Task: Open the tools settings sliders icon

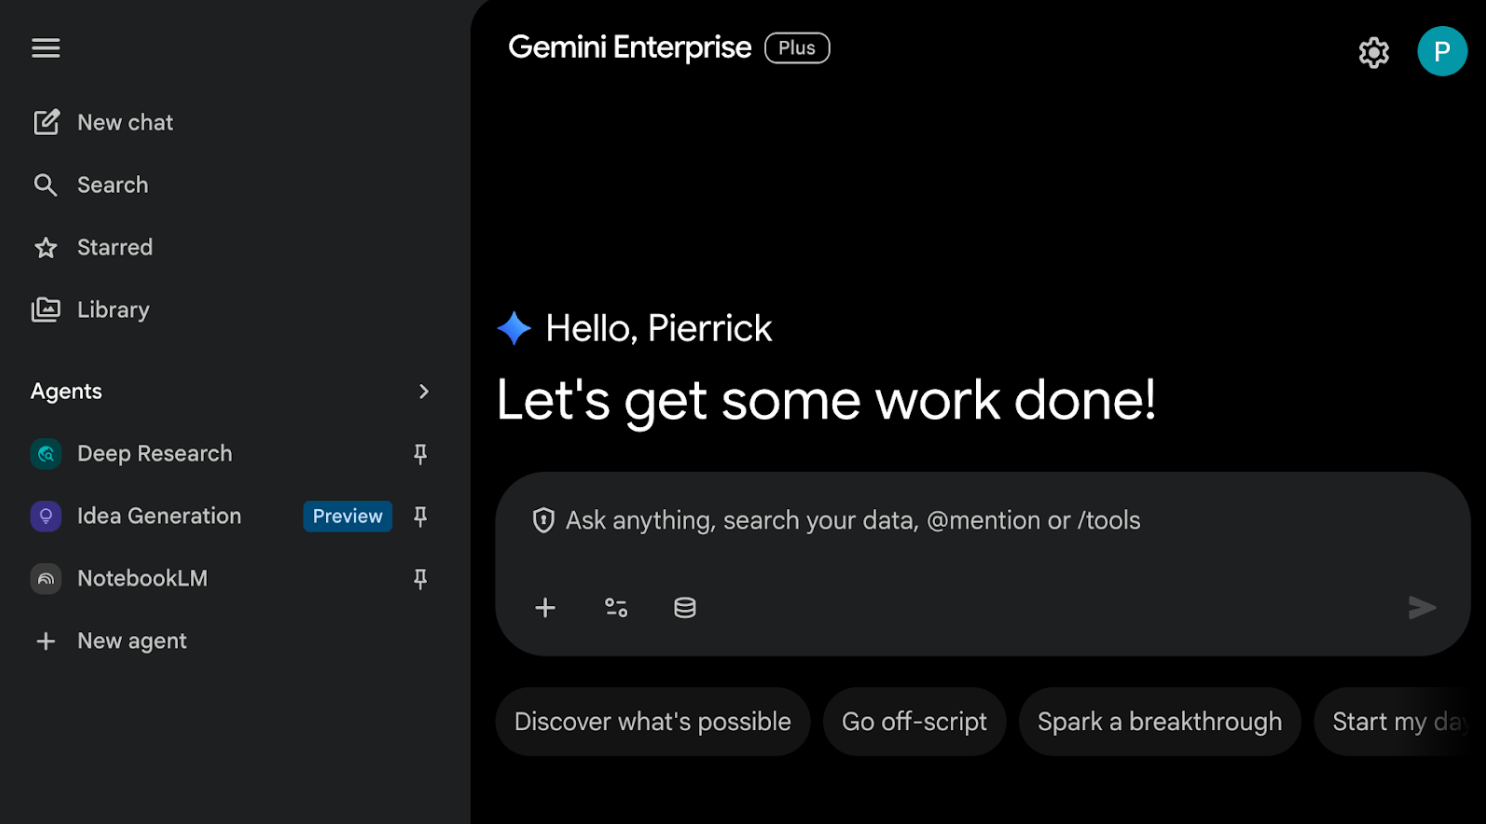Action: pos(616,608)
